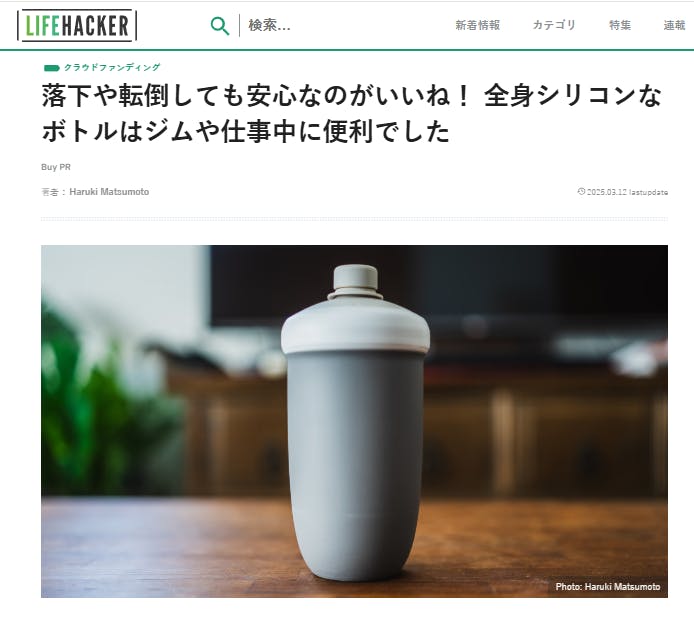The width and height of the screenshot is (694, 620).
Task: Click the article headline text
Action: (x=351, y=113)
